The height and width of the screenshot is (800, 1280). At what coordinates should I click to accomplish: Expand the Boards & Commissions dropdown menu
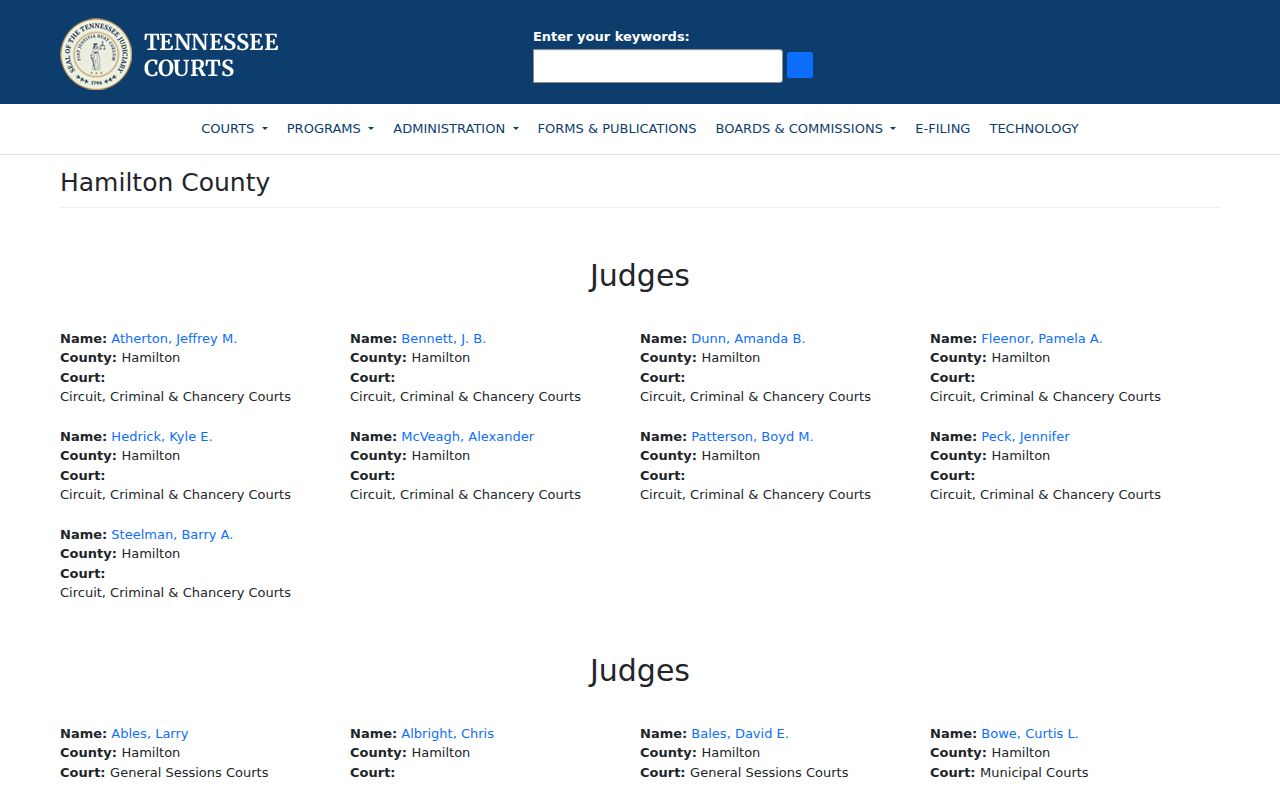point(805,128)
